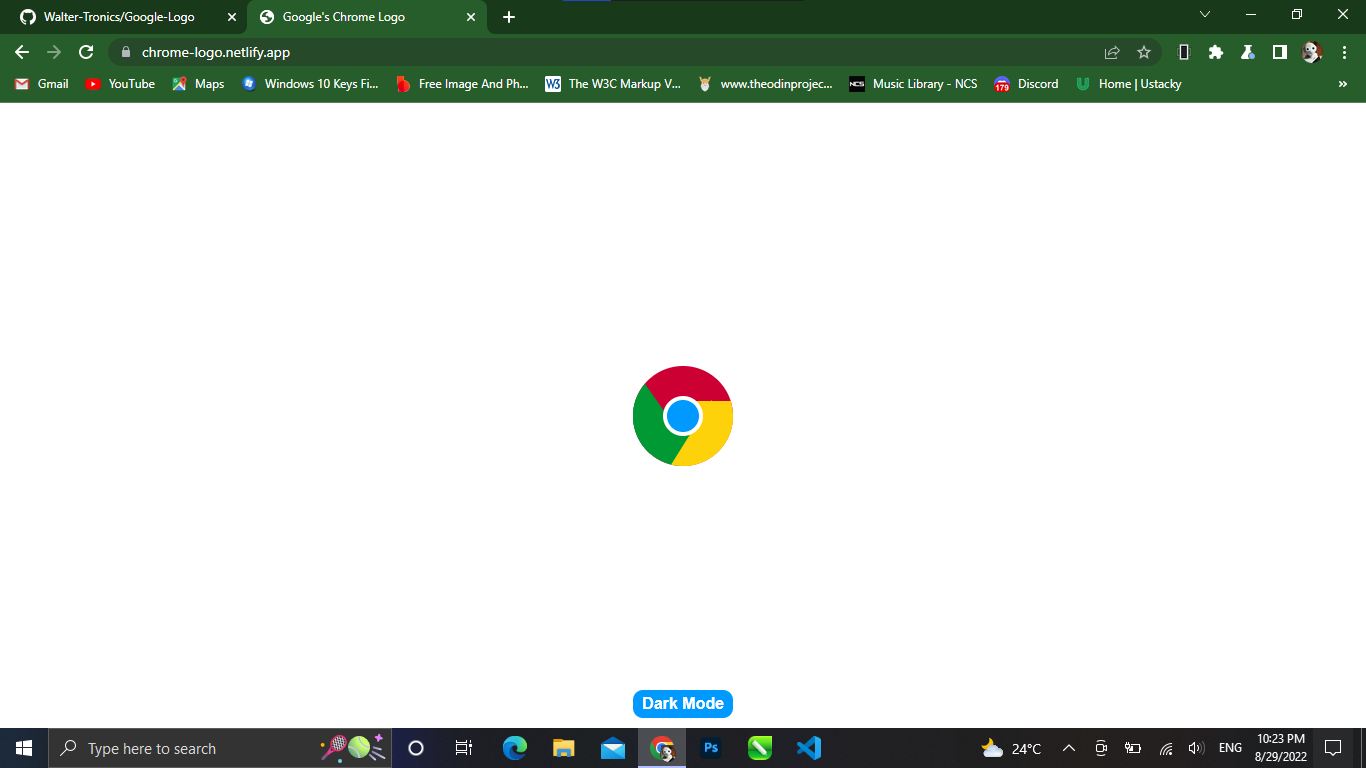Image resolution: width=1366 pixels, height=768 pixels.
Task: Visit the Music Library - NCS bookmark
Action: tap(912, 84)
